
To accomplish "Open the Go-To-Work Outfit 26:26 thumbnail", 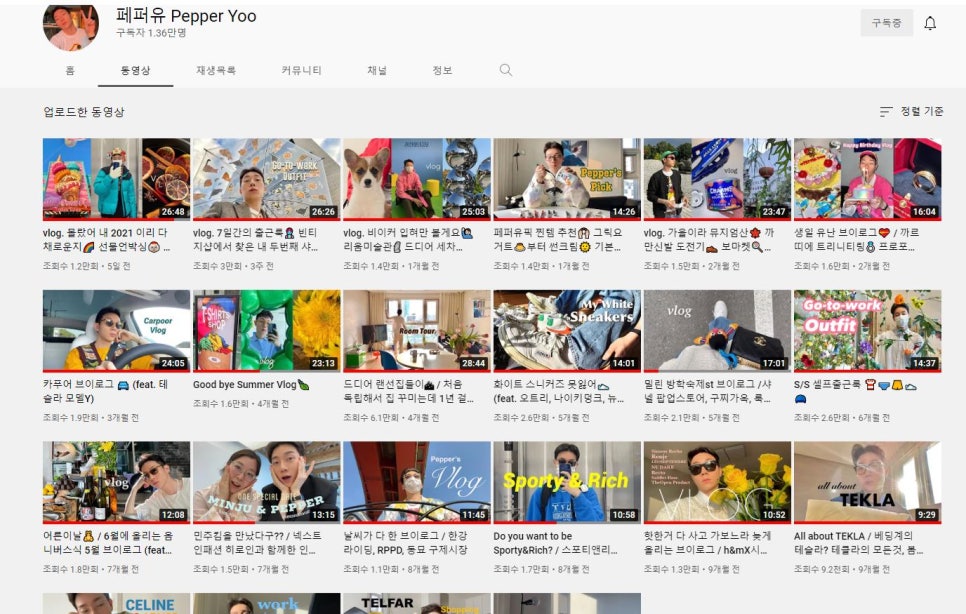I will [x=267, y=179].
